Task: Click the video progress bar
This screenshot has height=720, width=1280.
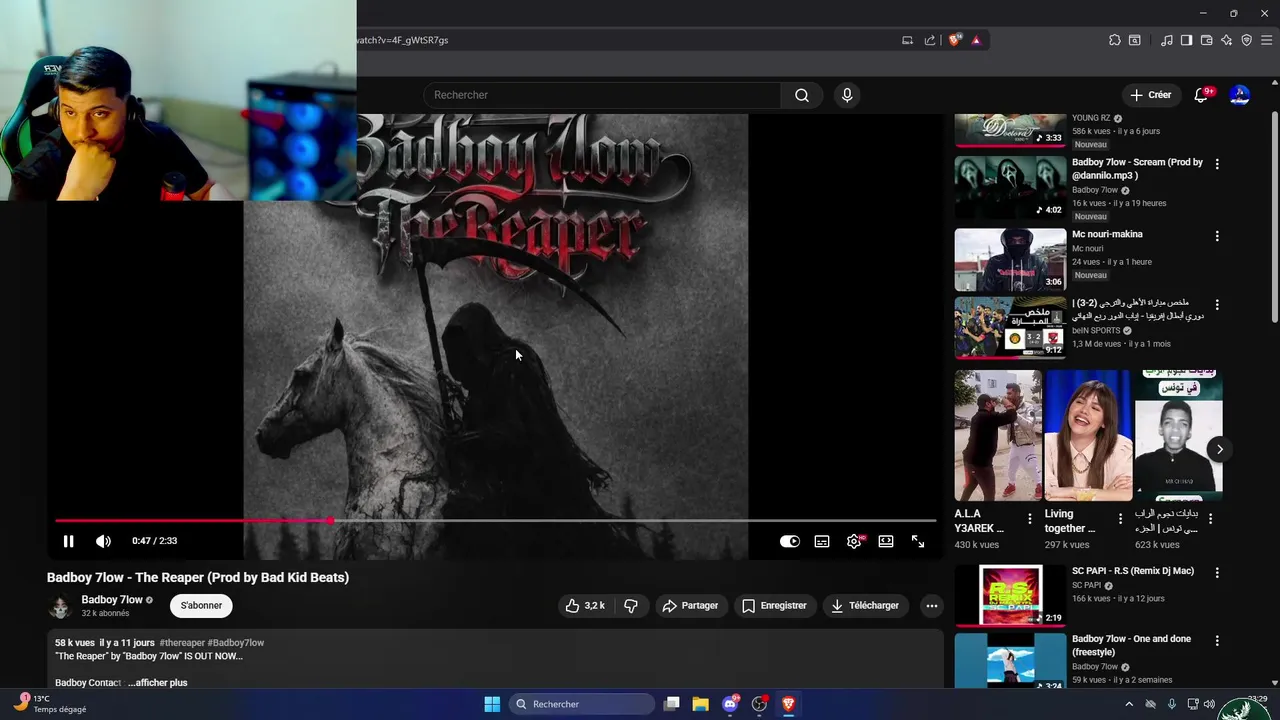Action: click(x=495, y=521)
